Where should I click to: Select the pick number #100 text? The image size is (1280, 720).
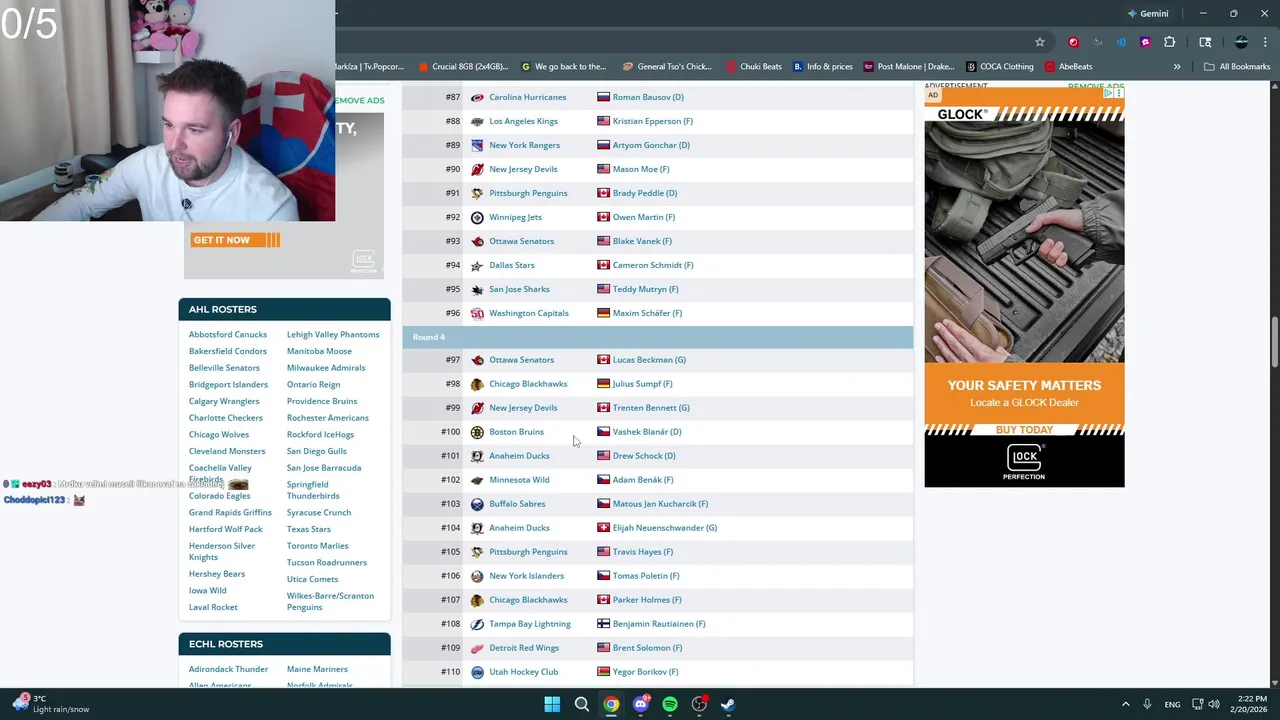coord(450,432)
